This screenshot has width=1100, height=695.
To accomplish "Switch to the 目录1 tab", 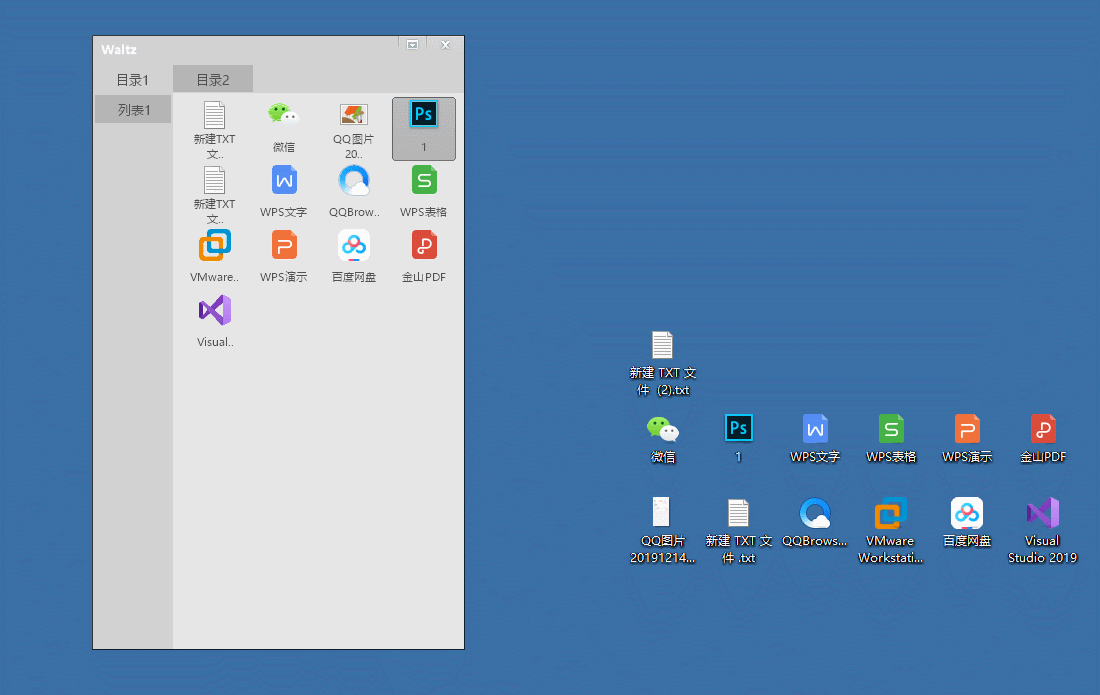I will coord(133,80).
